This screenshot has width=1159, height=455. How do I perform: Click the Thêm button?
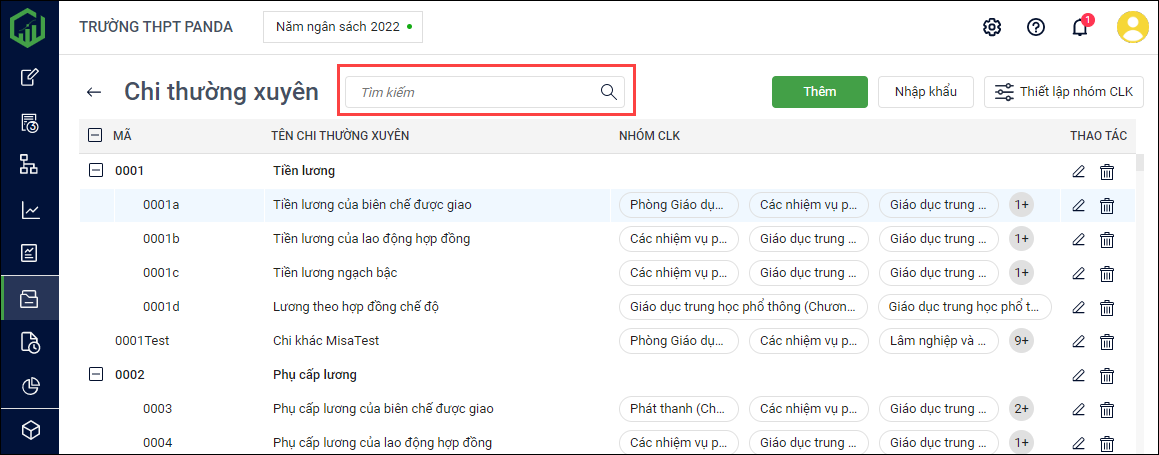(x=819, y=92)
